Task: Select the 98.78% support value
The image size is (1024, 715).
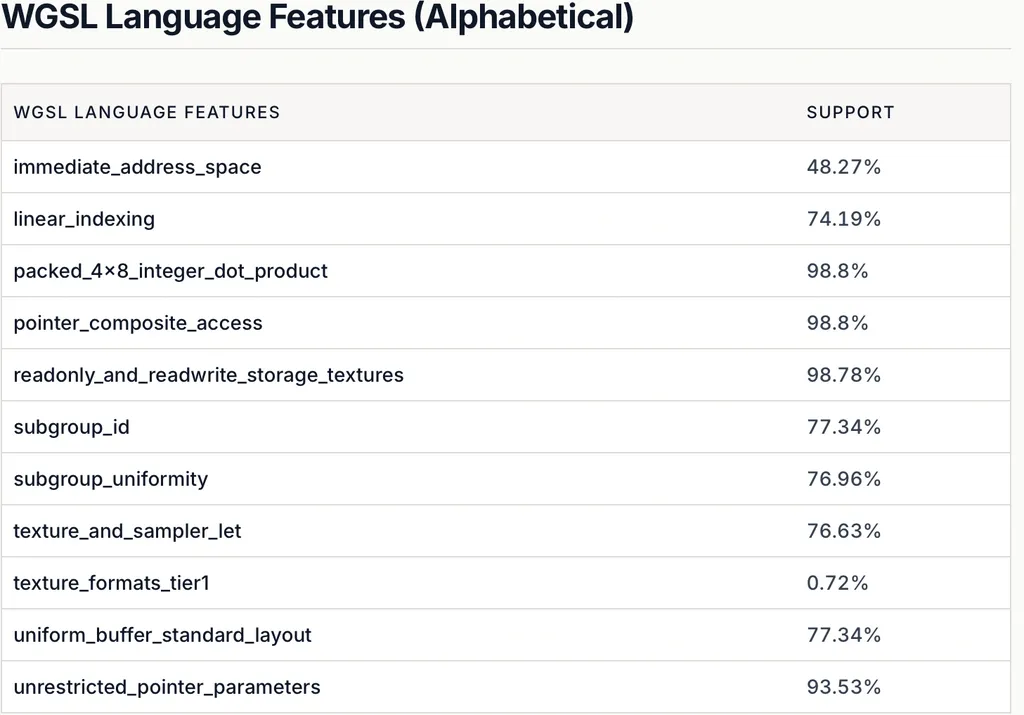Action: pyautogui.click(x=844, y=375)
